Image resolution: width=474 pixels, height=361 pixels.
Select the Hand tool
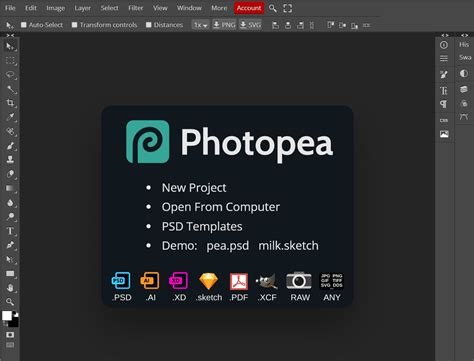click(x=10, y=288)
